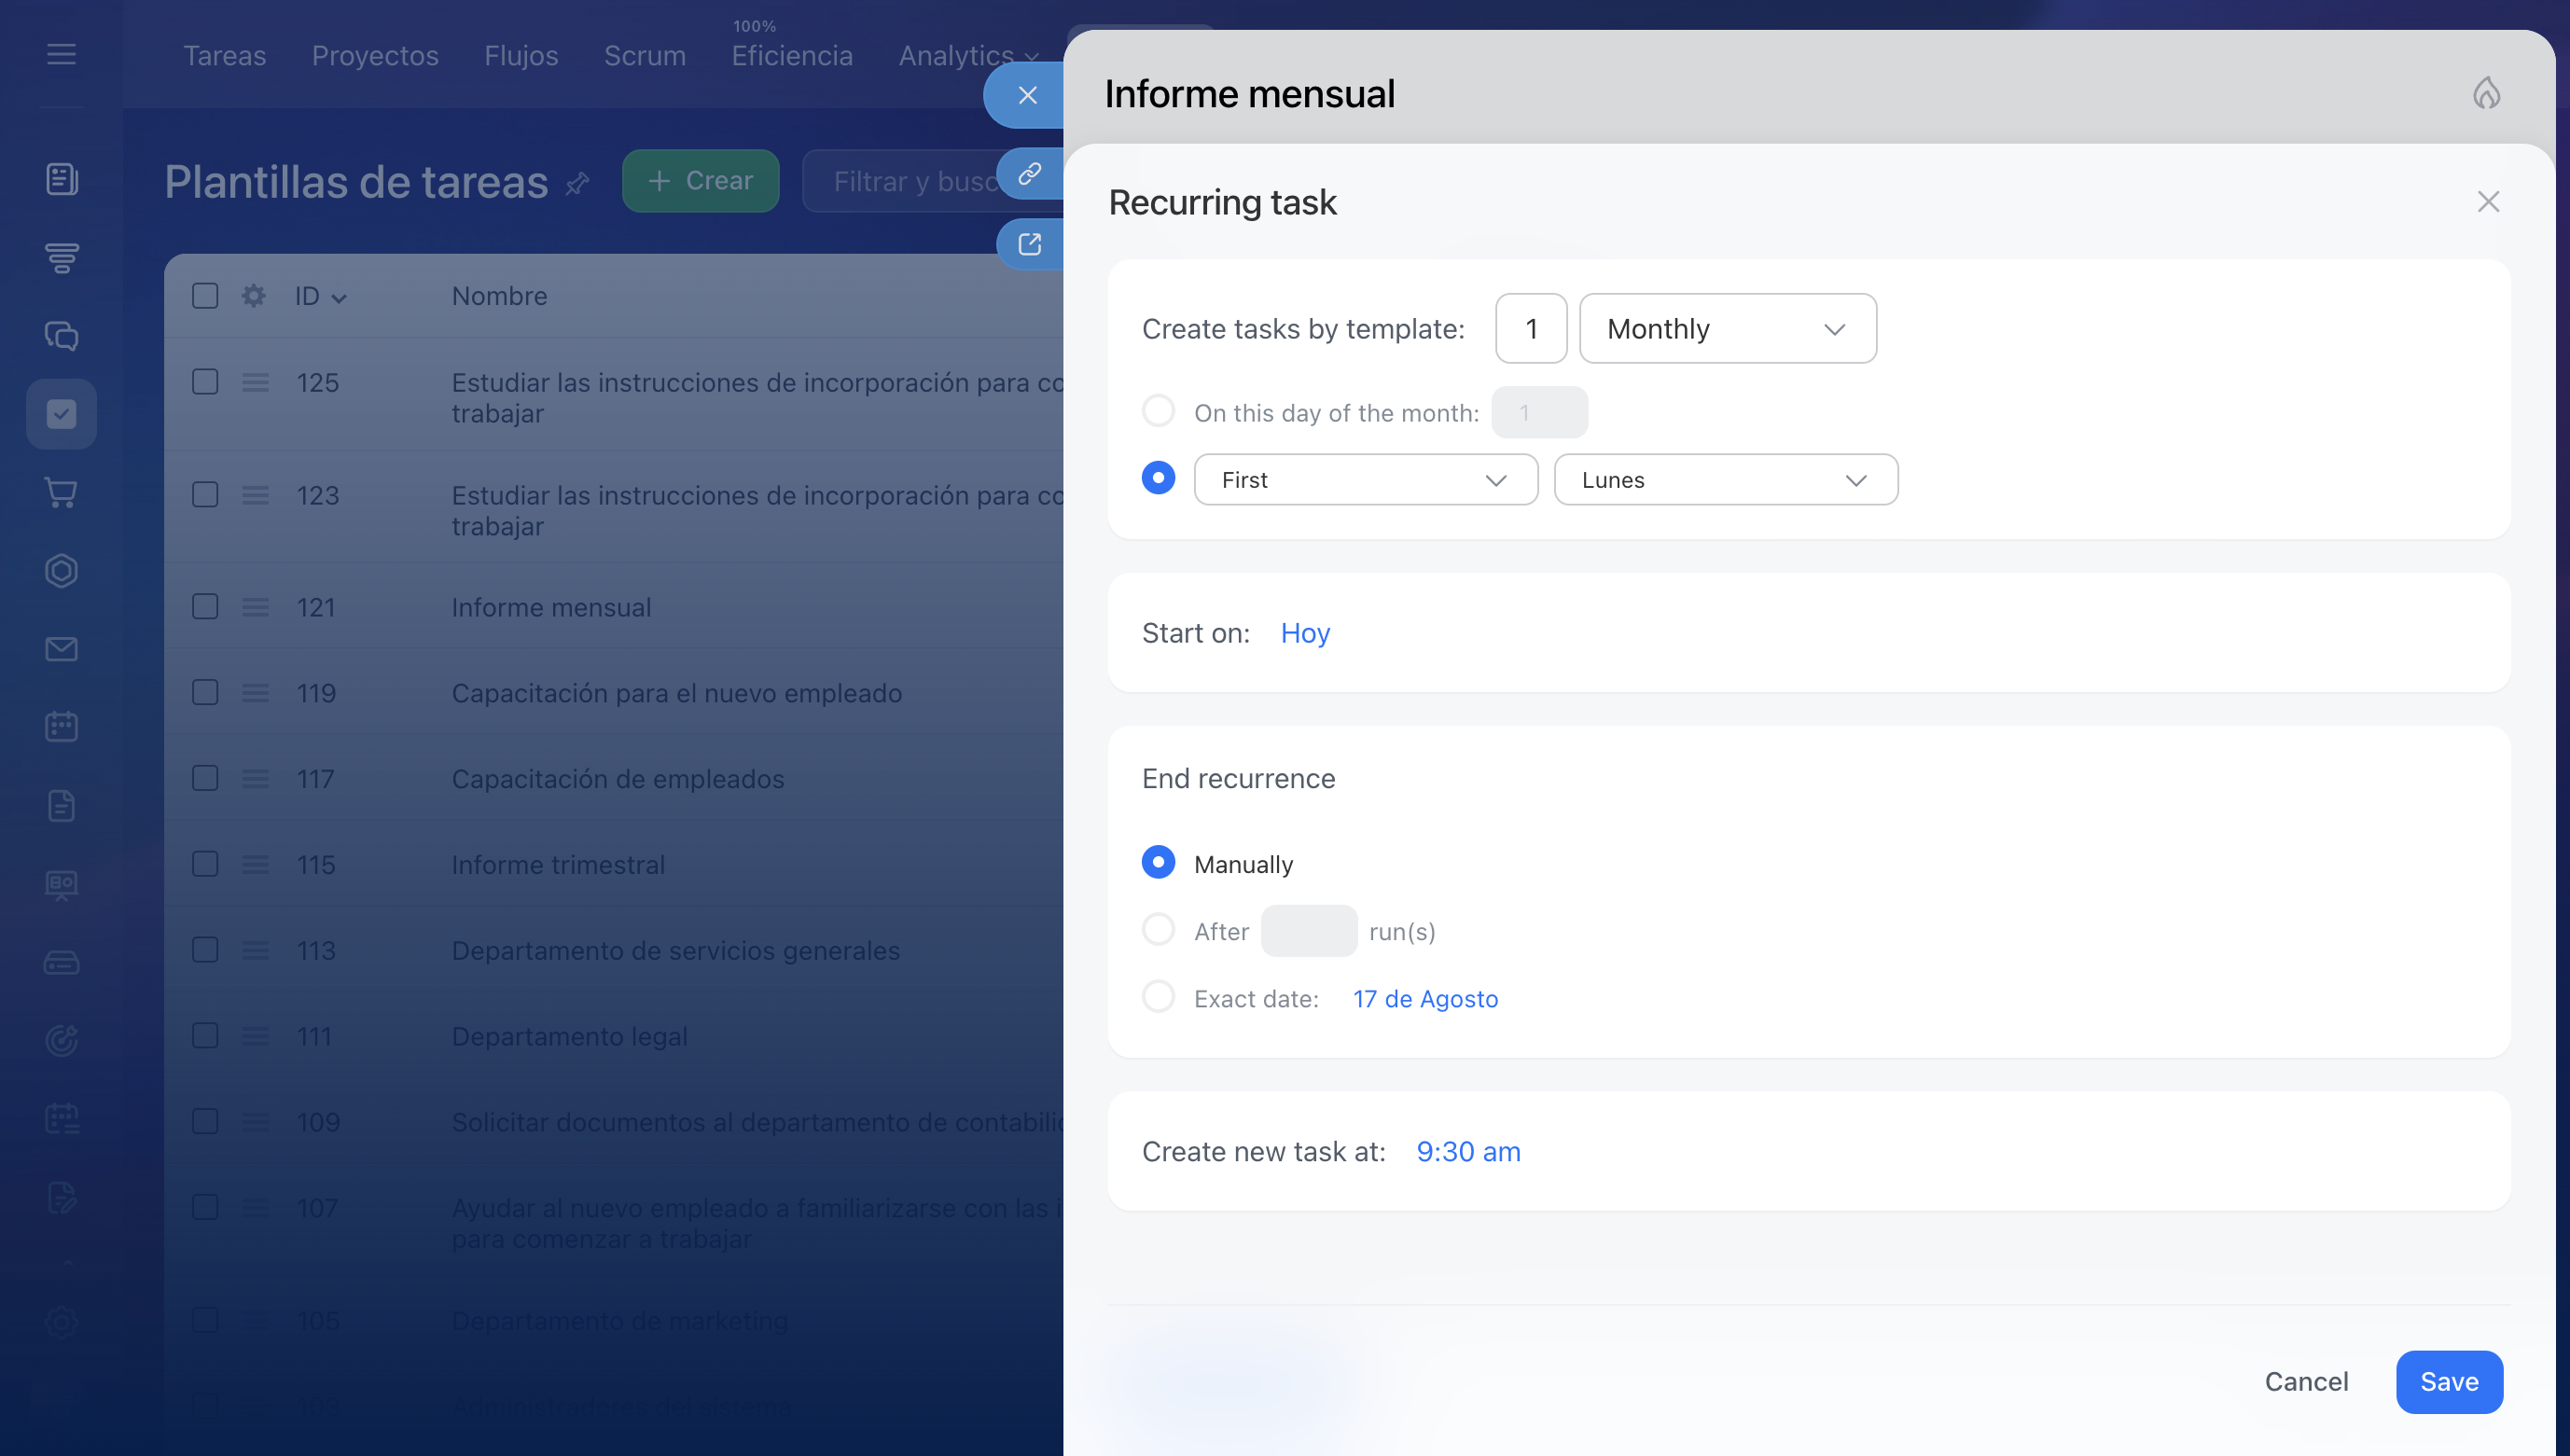
Task: Open Departamento legal template
Action: [x=569, y=1037]
